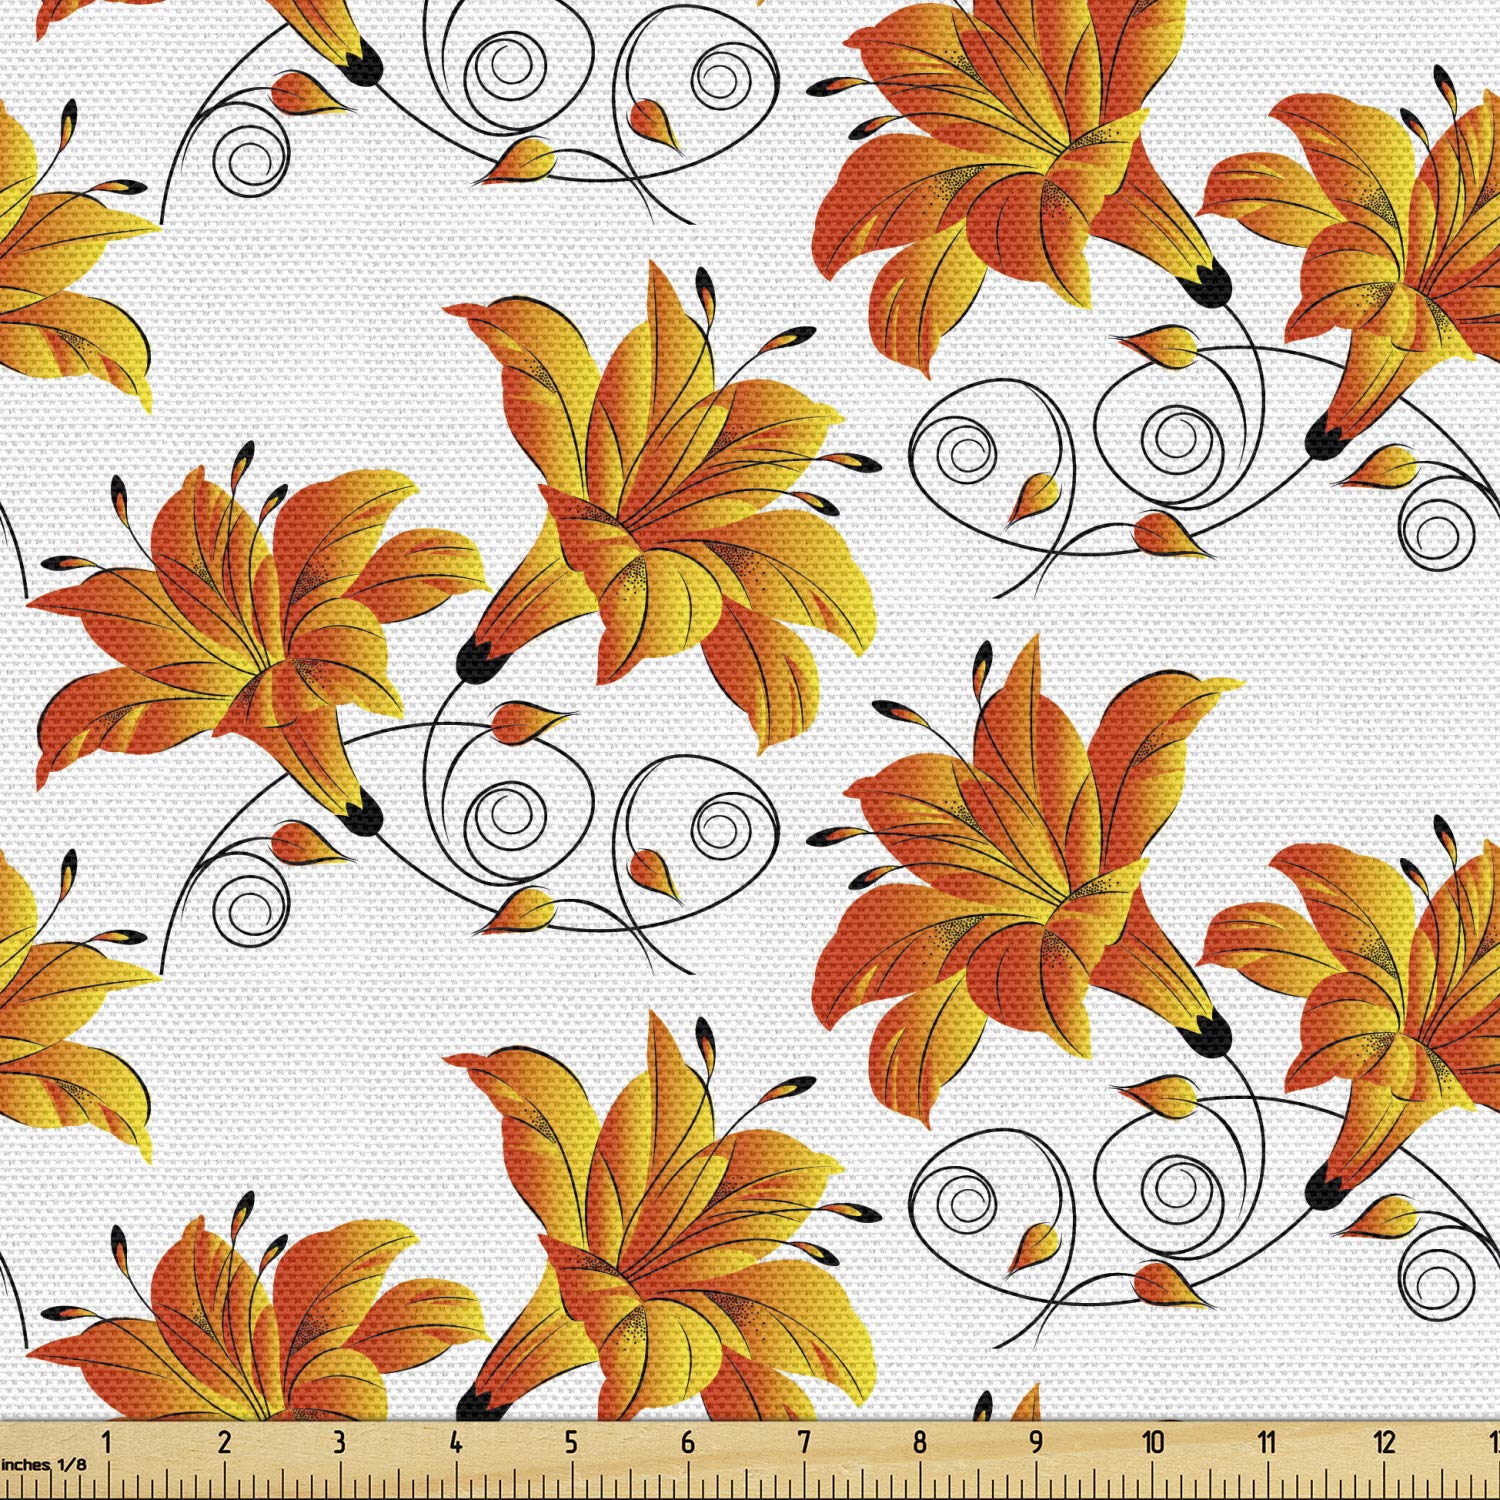Click the number 10 on the ruler
This screenshot has width=1500, height=1500.
(x=1153, y=1443)
